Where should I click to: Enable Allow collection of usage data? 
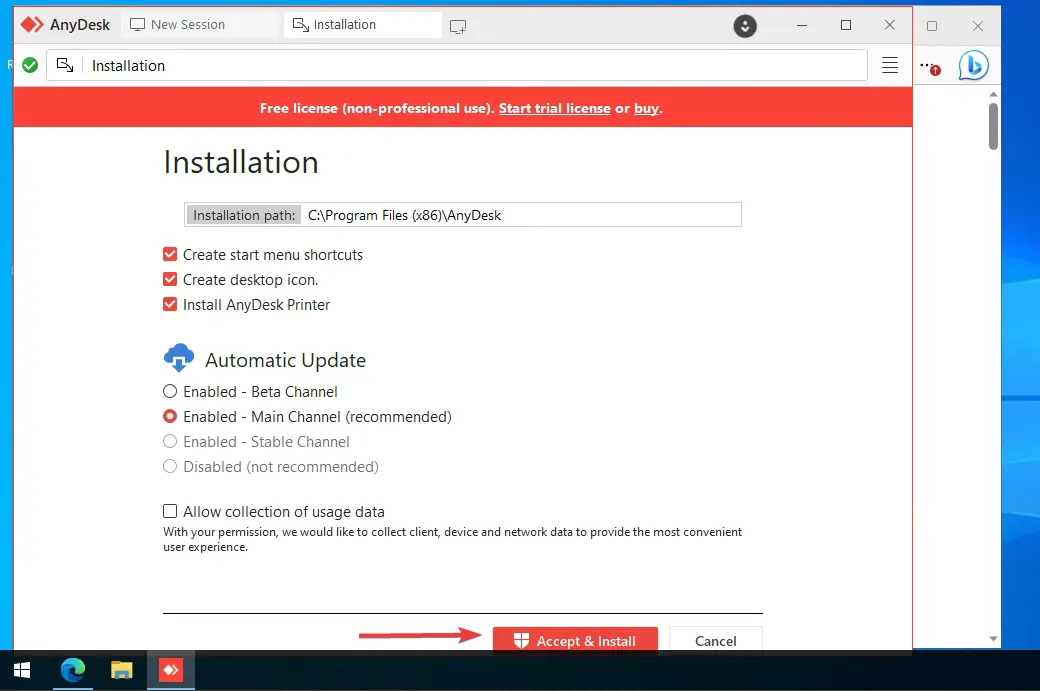170,511
